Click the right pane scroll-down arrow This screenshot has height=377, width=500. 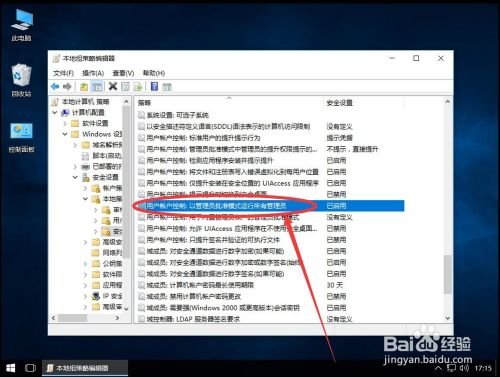coord(448,318)
